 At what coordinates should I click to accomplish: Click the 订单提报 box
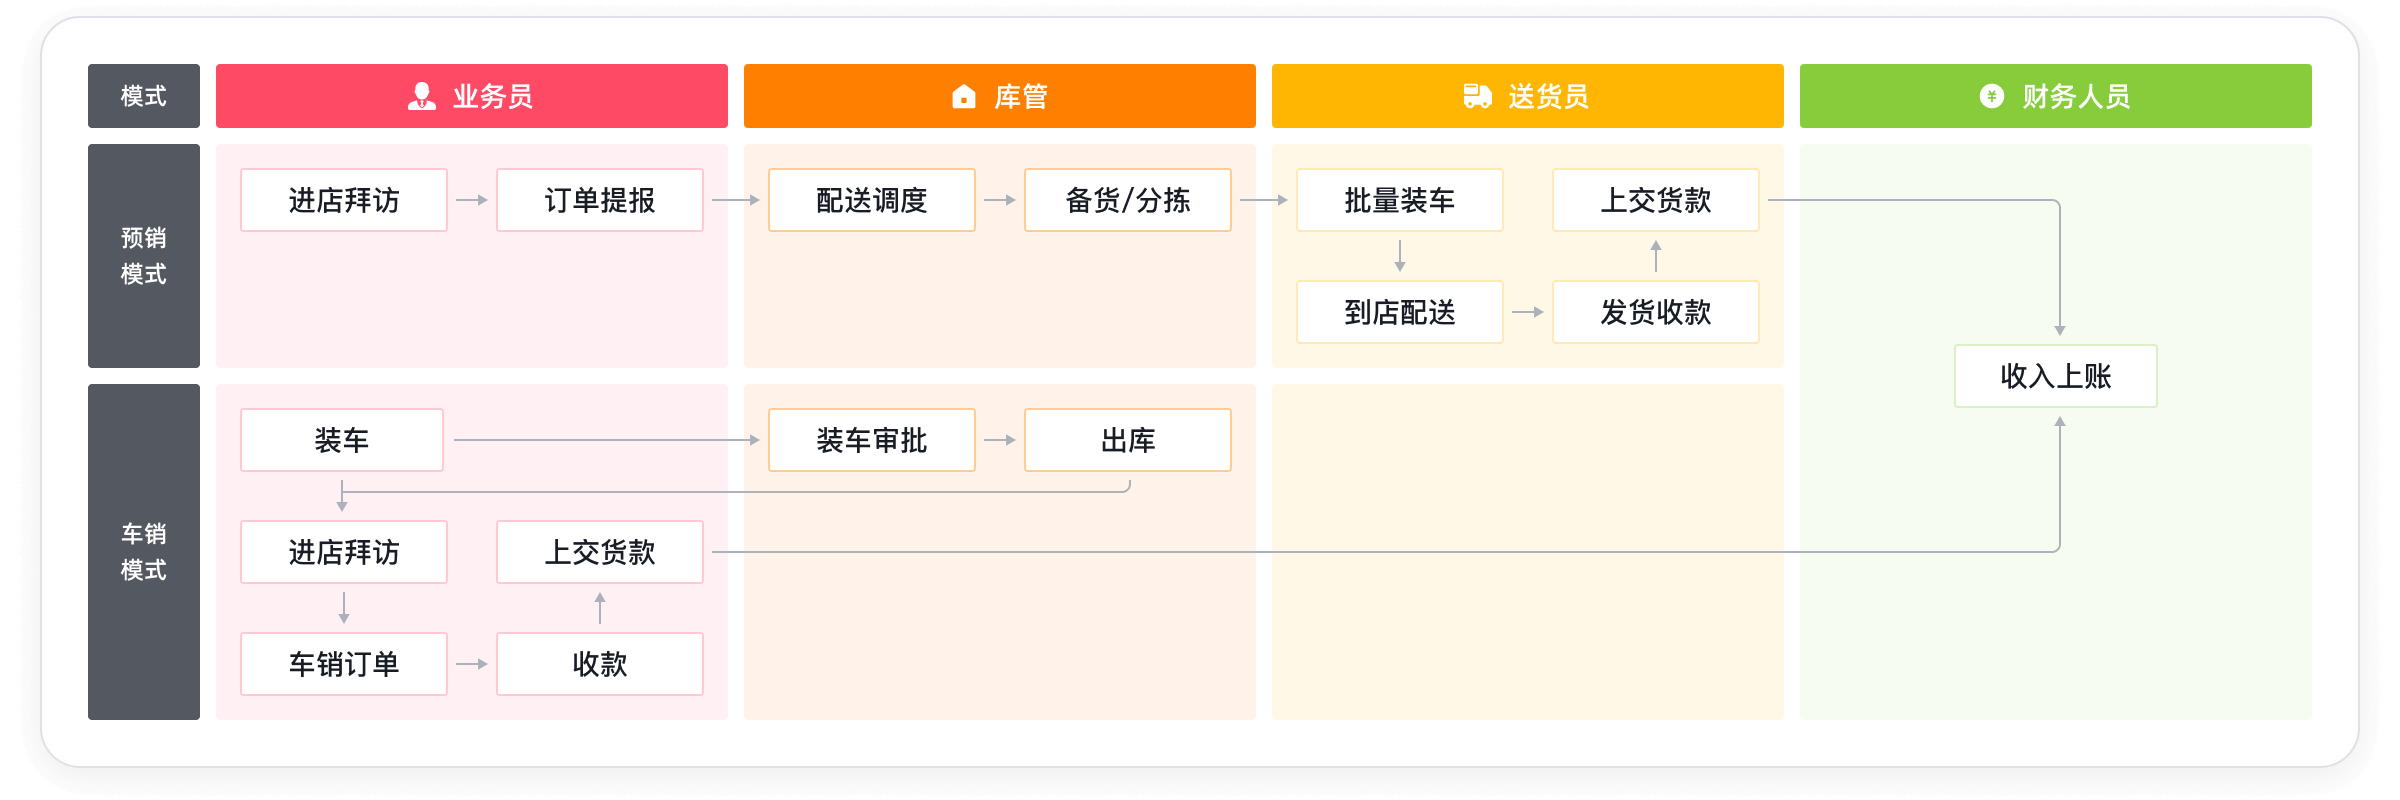[x=600, y=200]
